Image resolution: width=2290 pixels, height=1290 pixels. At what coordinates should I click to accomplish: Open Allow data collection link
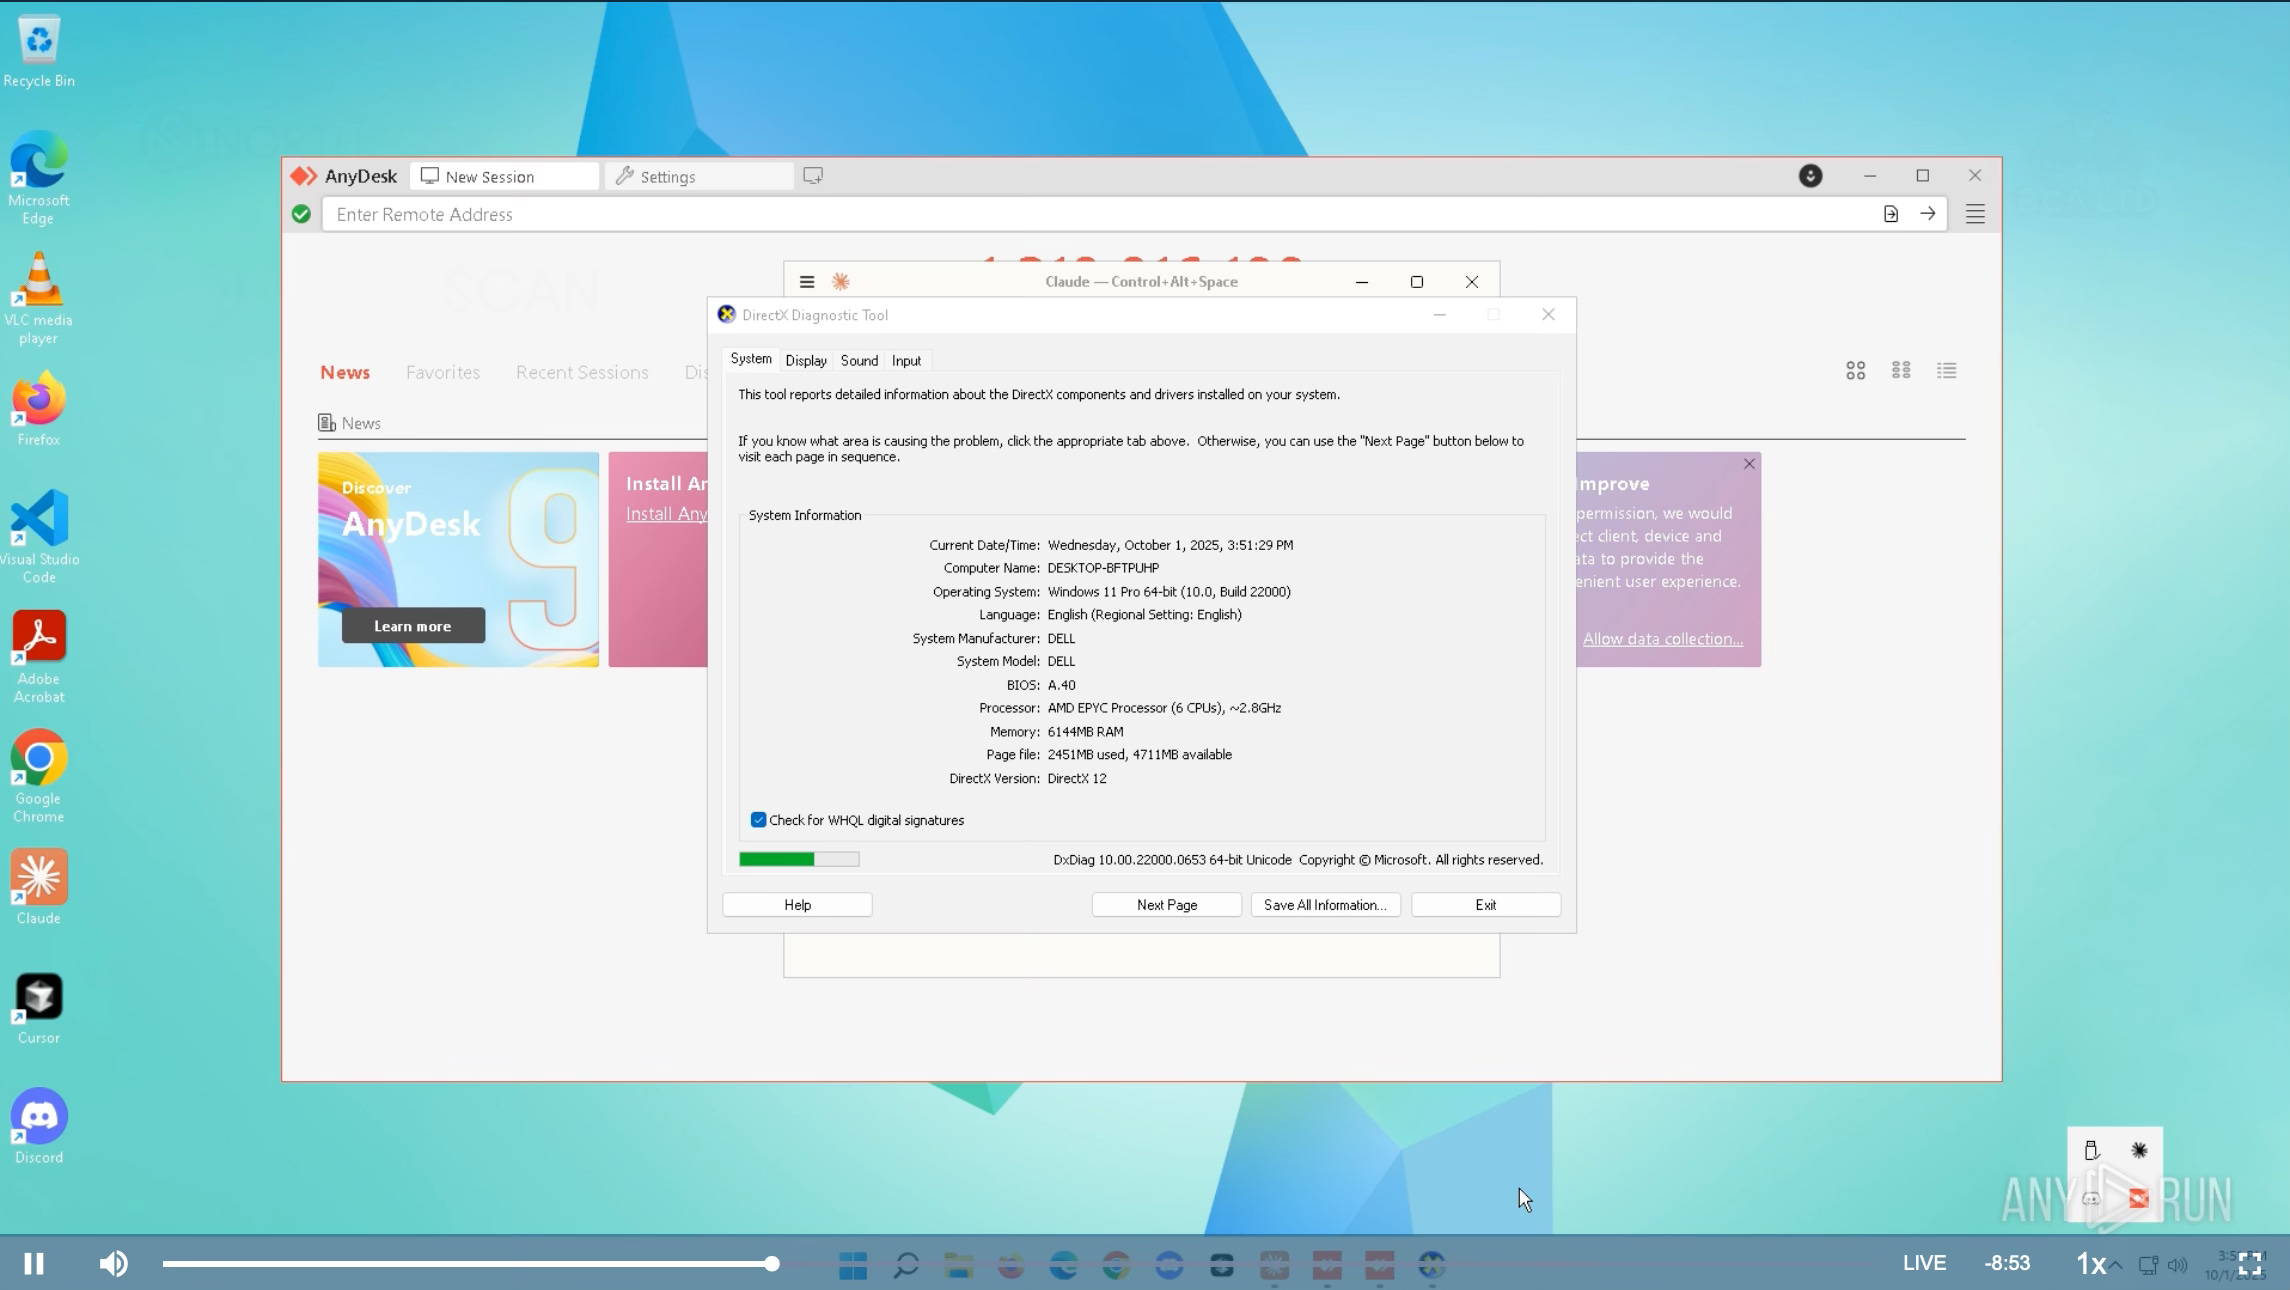(x=1662, y=639)
